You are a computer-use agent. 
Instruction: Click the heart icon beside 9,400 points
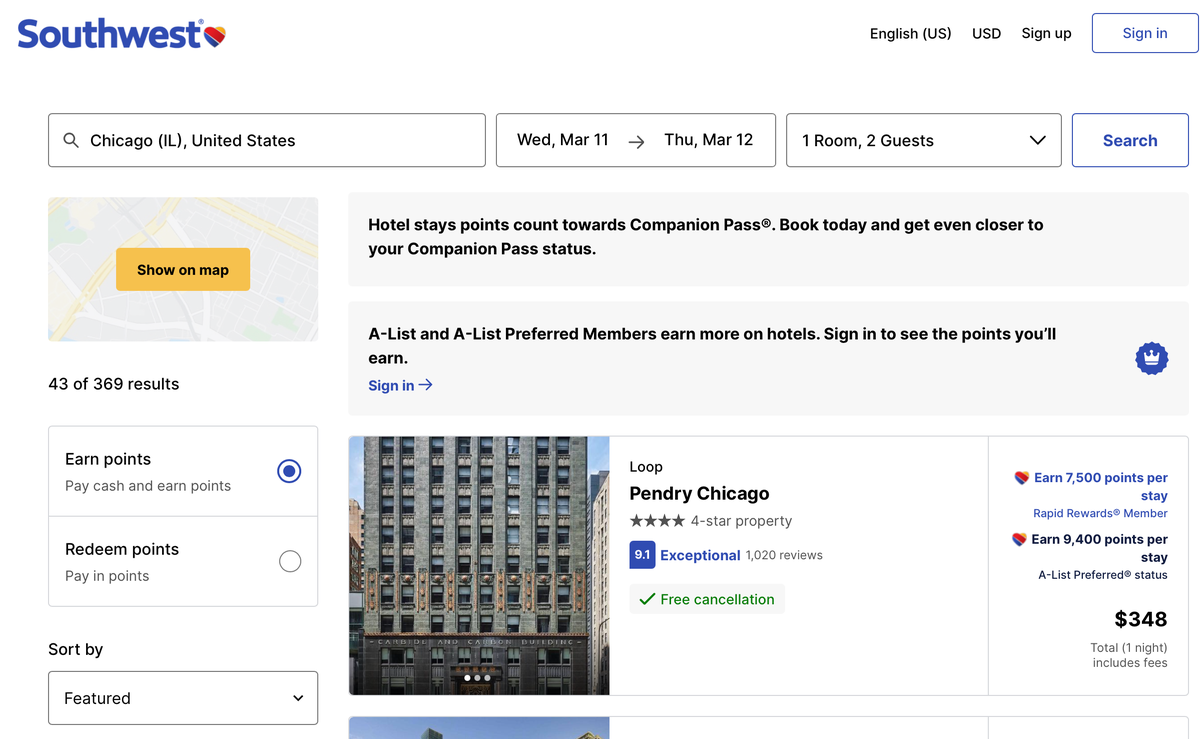click(x=1022, y=539)
